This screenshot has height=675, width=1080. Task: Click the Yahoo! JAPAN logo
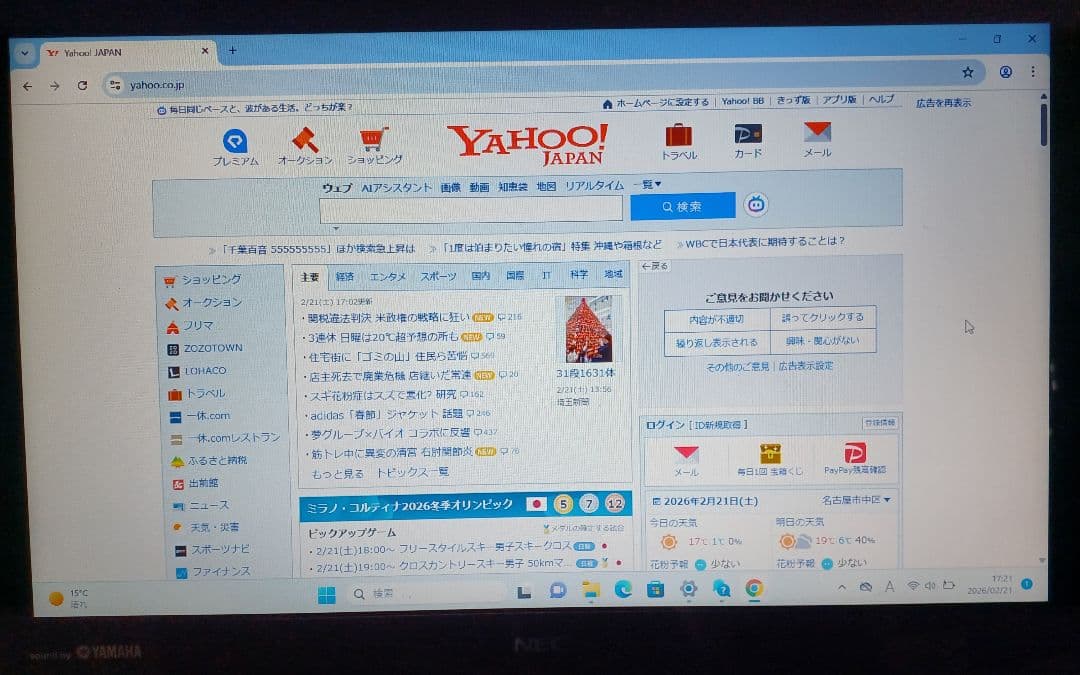[528, 144]
